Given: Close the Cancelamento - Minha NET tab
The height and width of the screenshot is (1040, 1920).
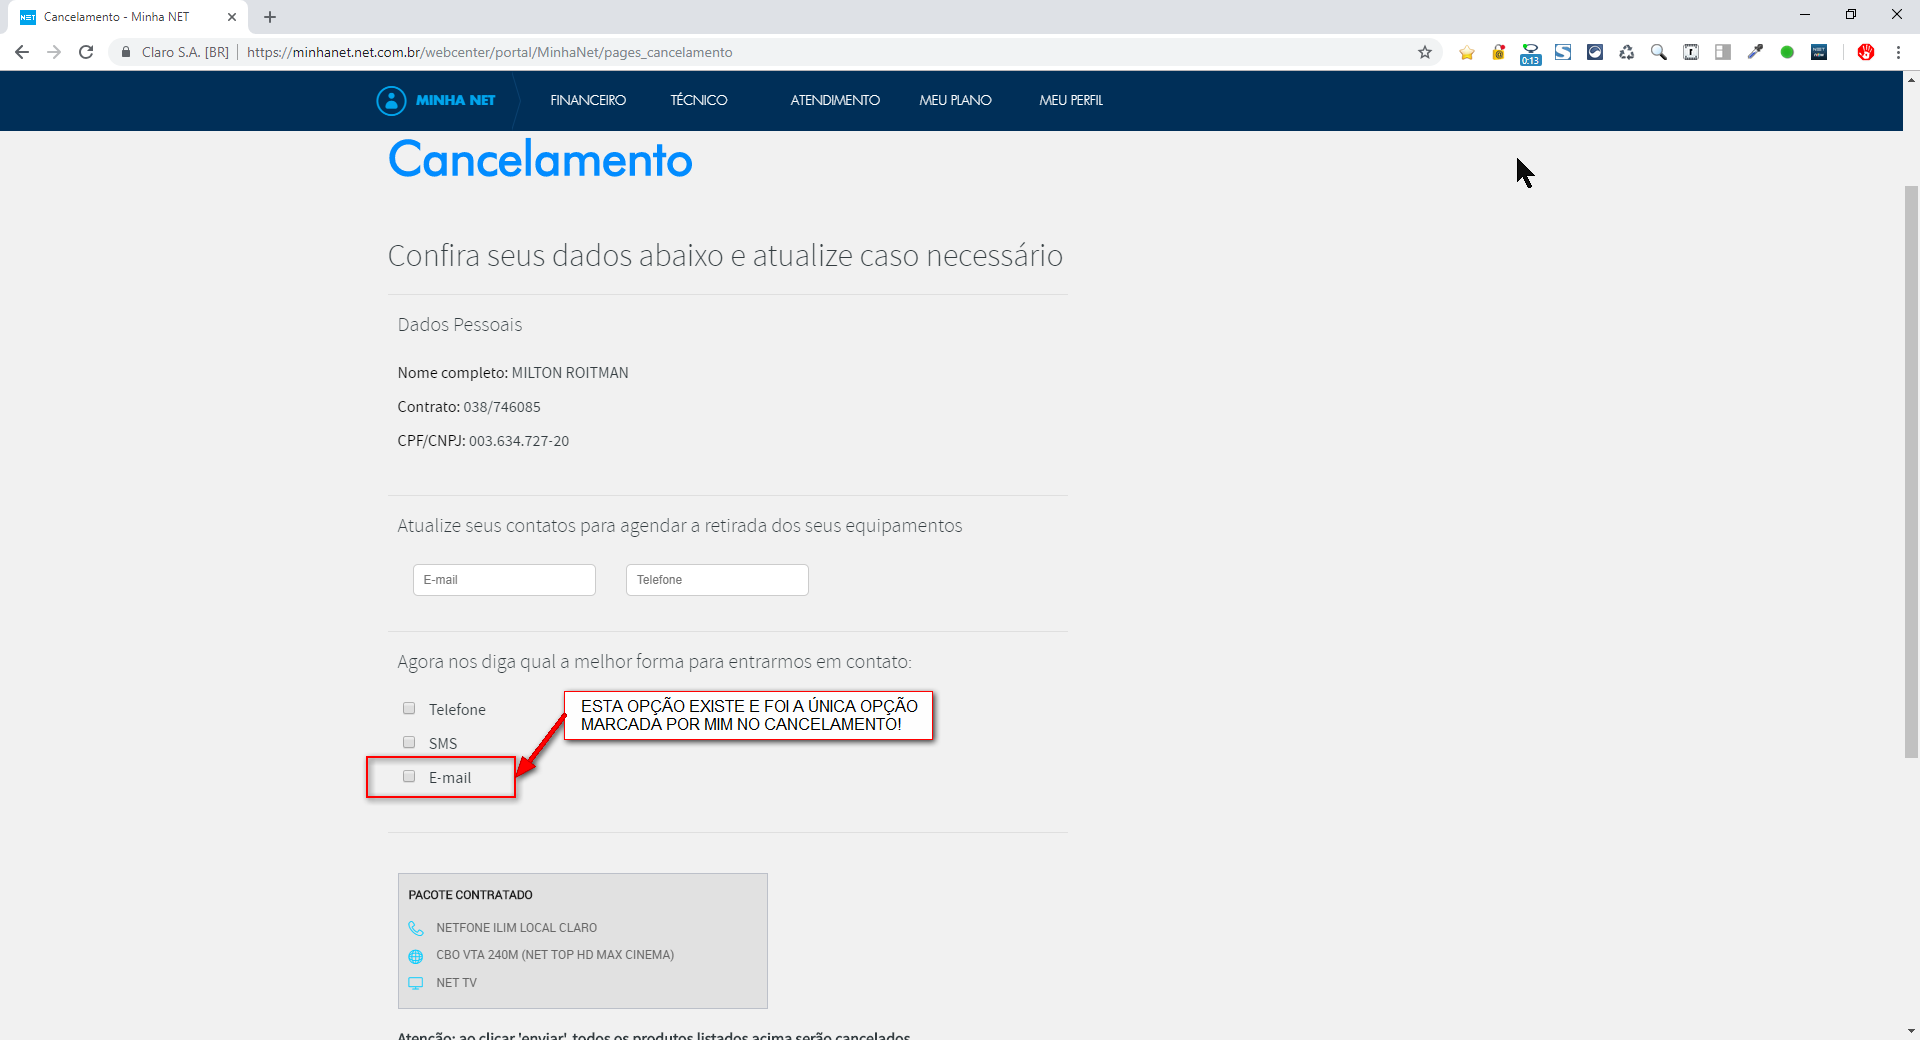Looking at the screenshot, I should (x=232, y=17).
